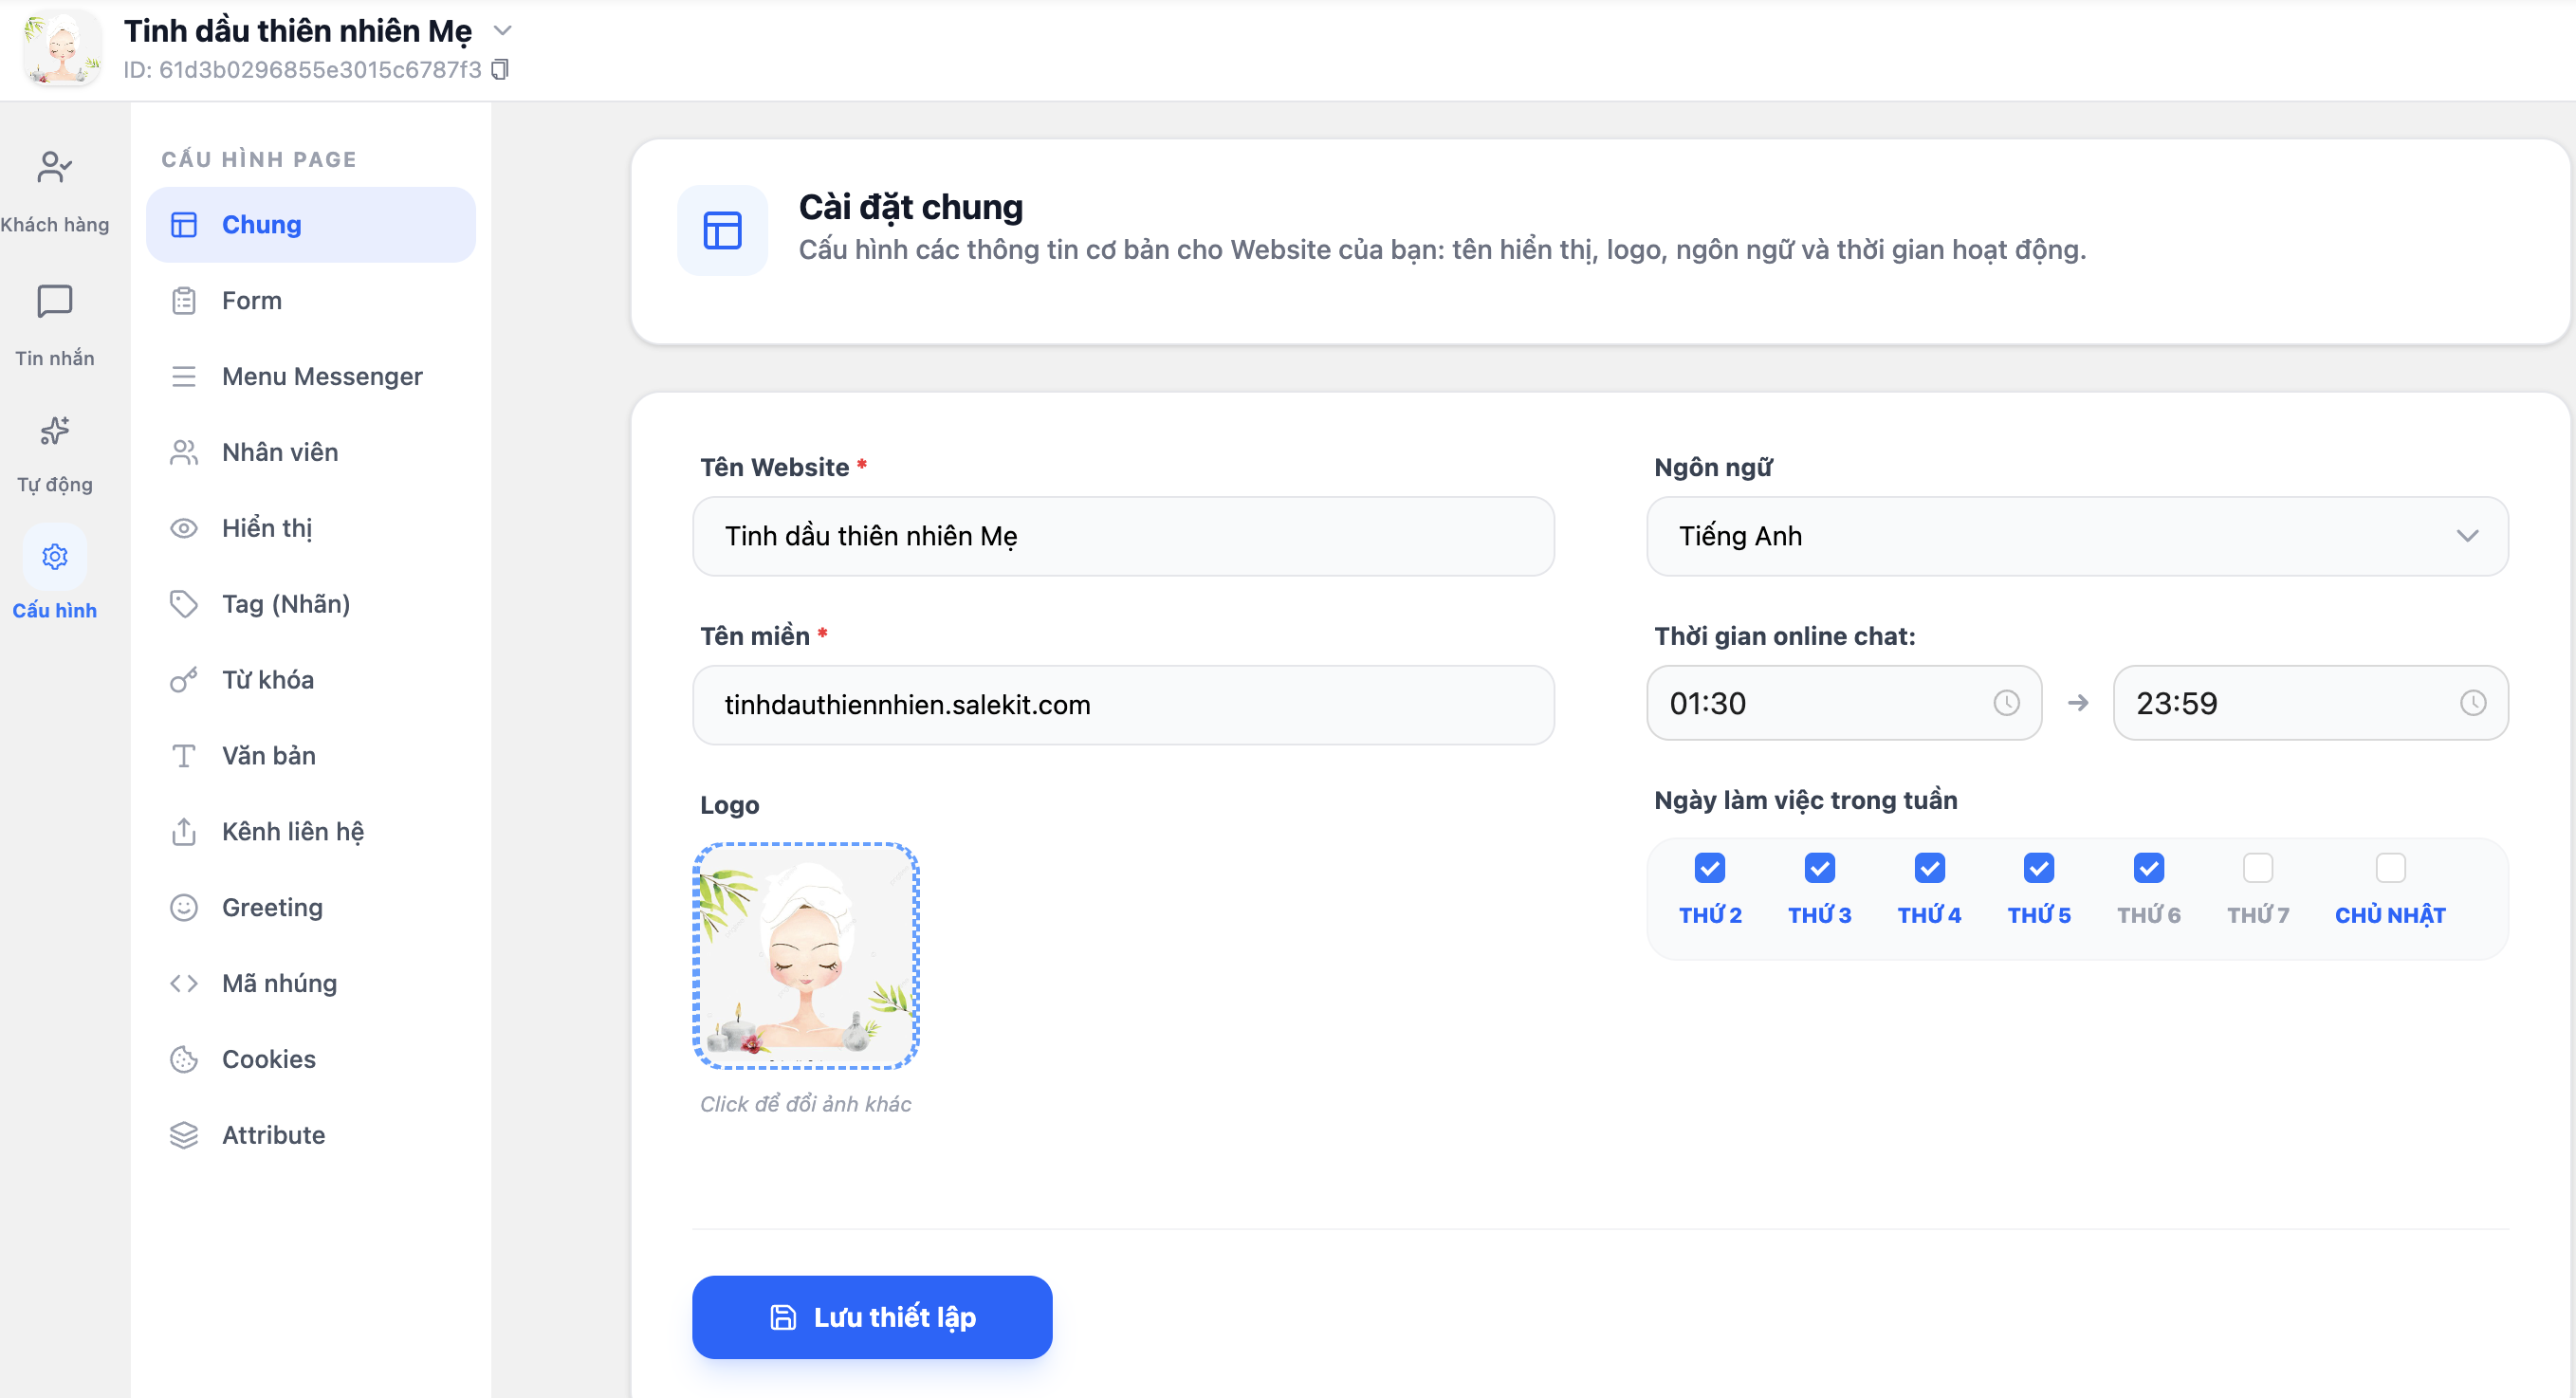The height and width of the screenshot is (1398, 2576).
Task: Open Tự động automation sparkle icon
Action: point(54,431)
